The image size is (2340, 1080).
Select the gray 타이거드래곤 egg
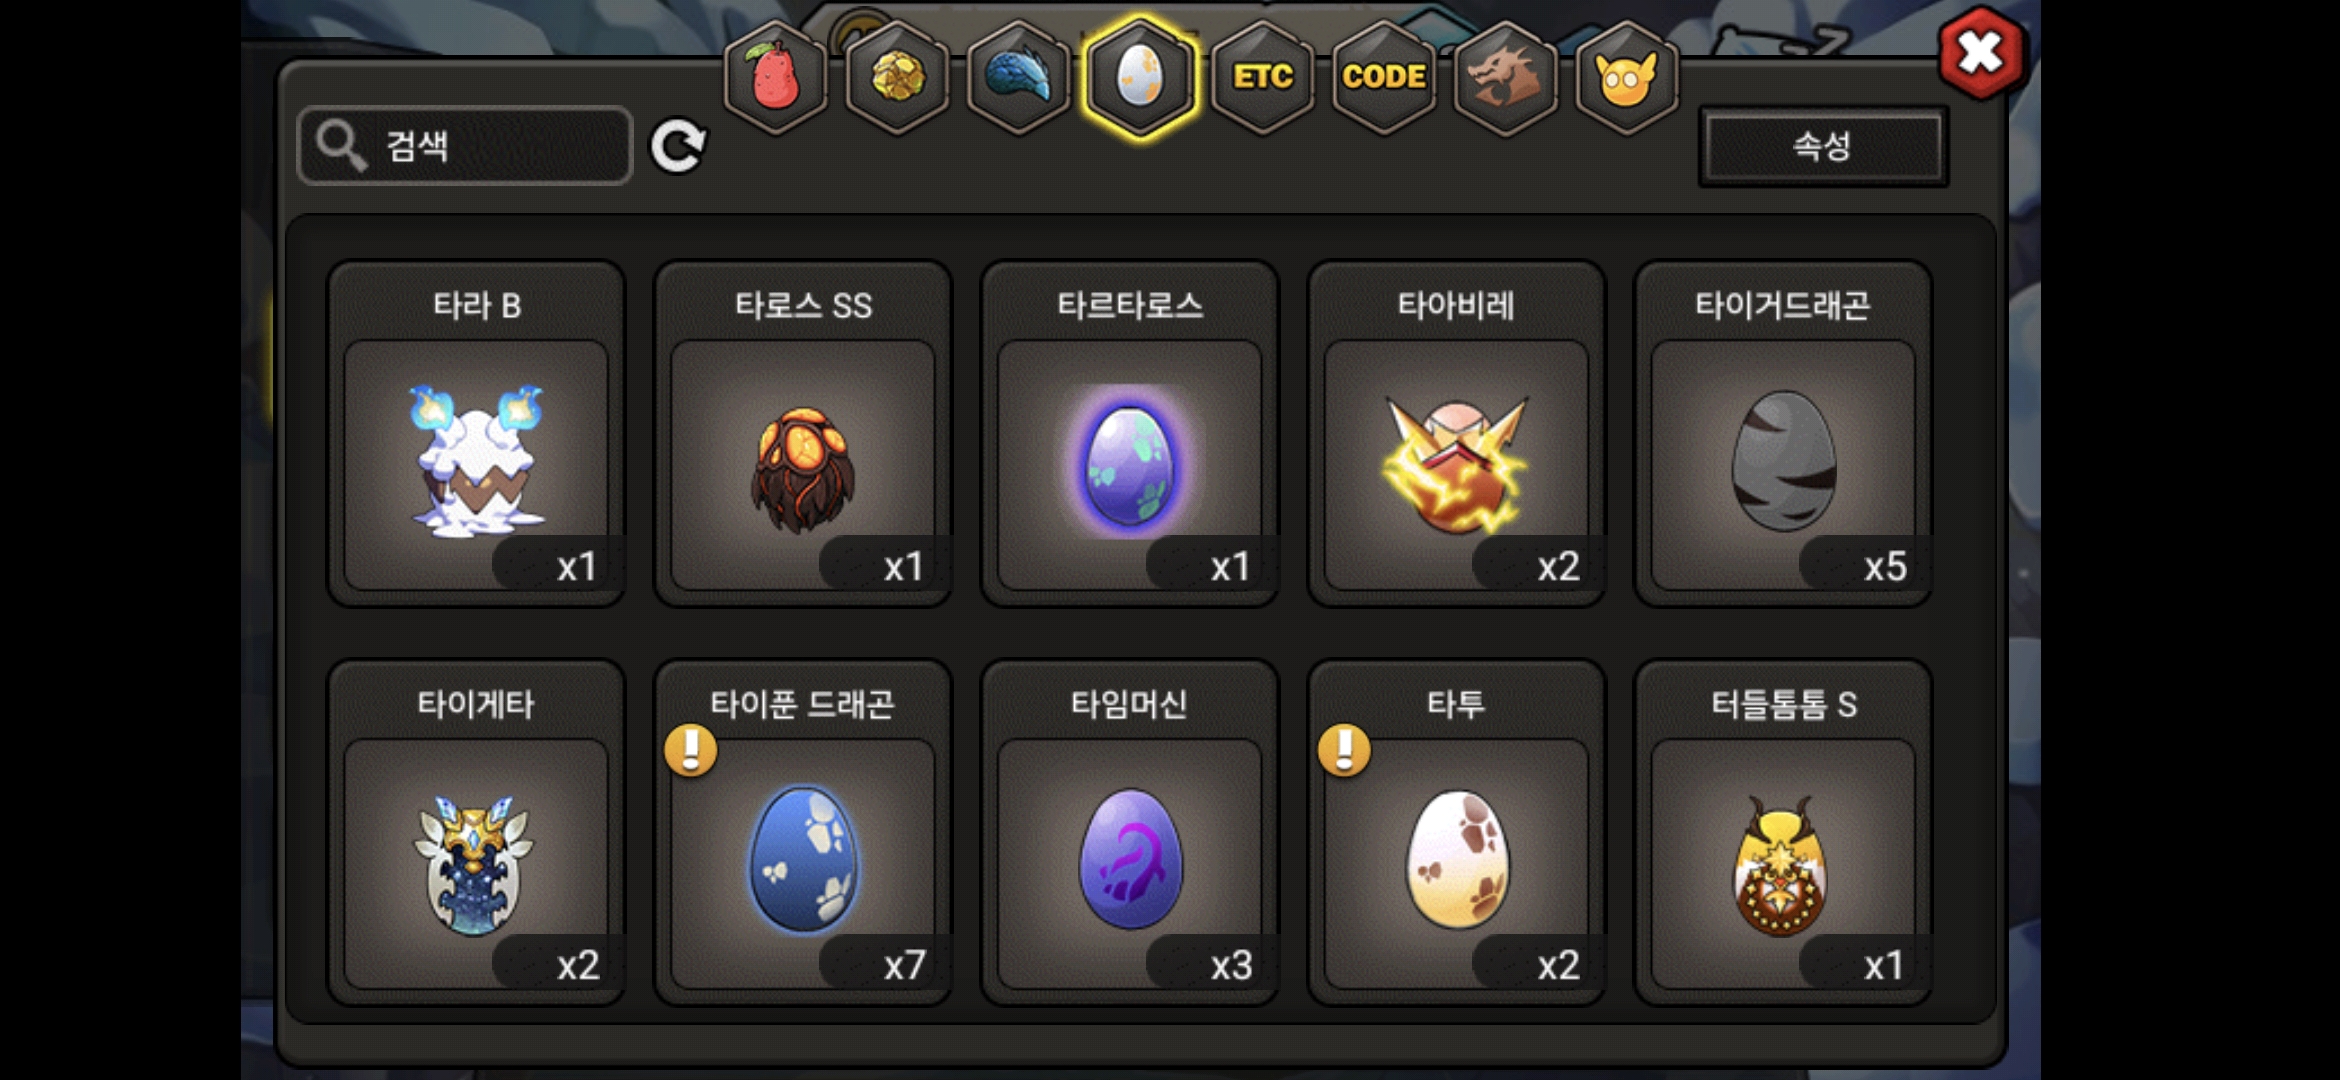click(1783, 434)
